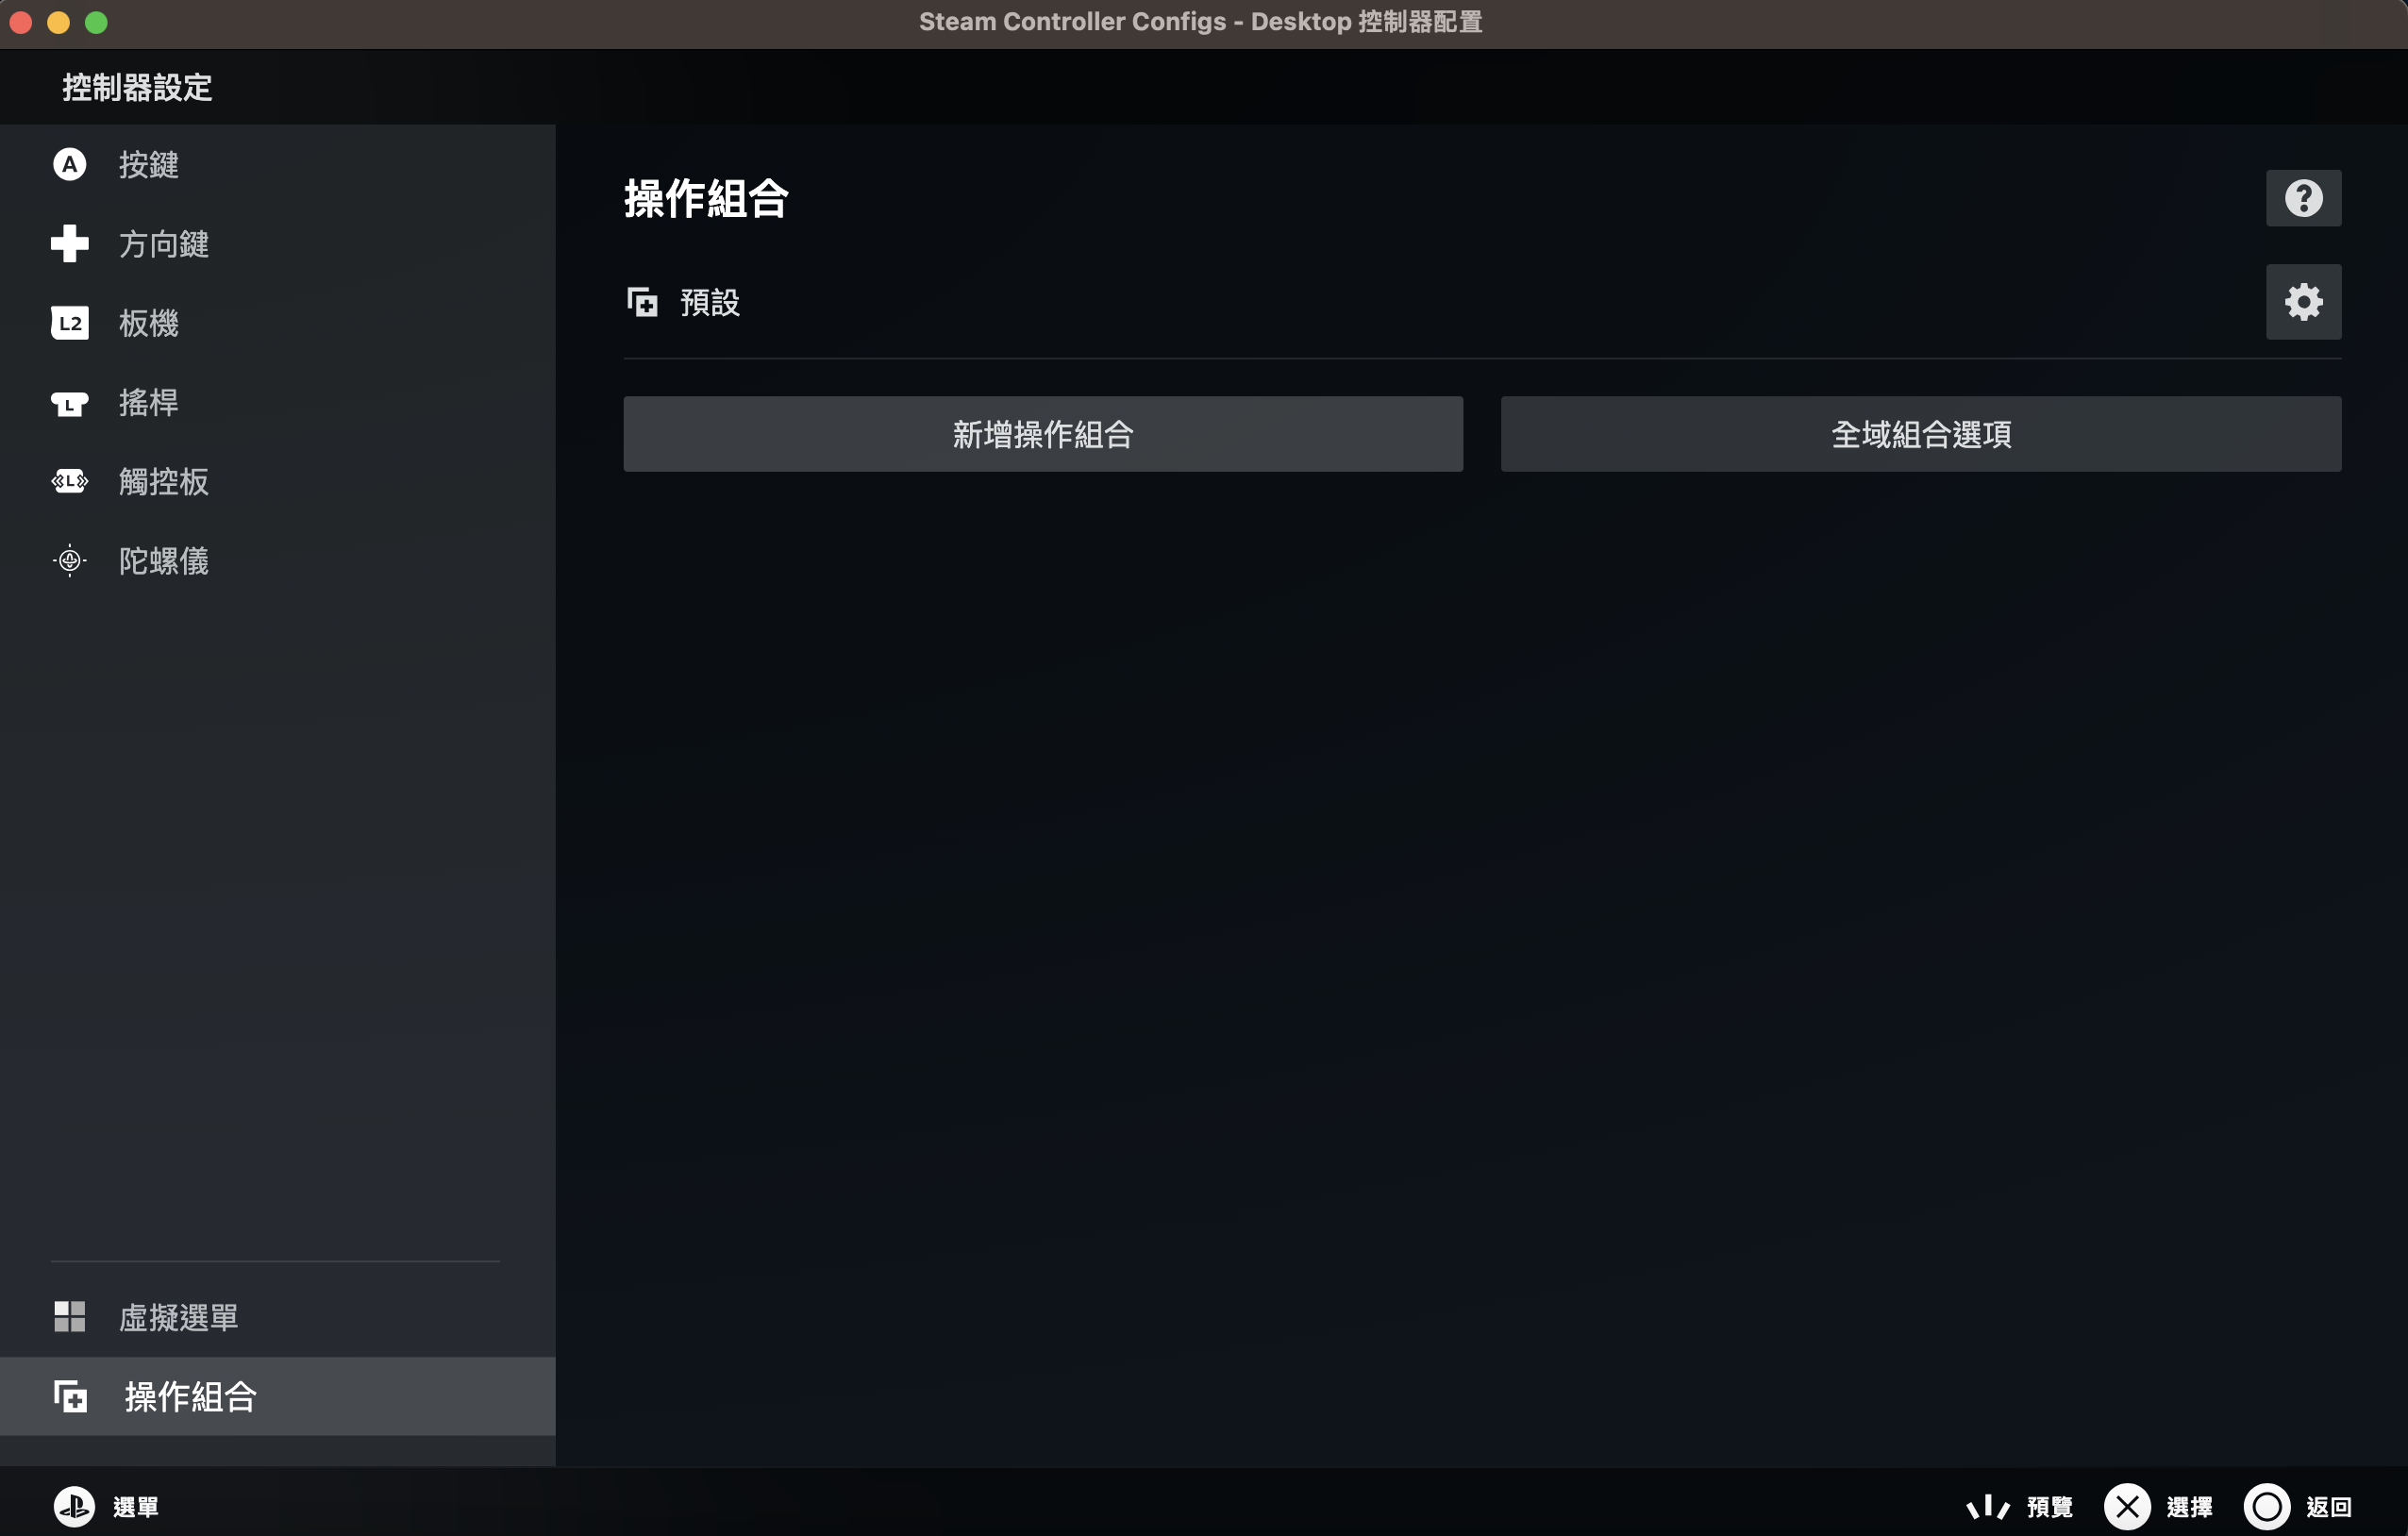Open the 板機 L2 trigger icon
The image size is (2408, 1536).
pos(69,323)
